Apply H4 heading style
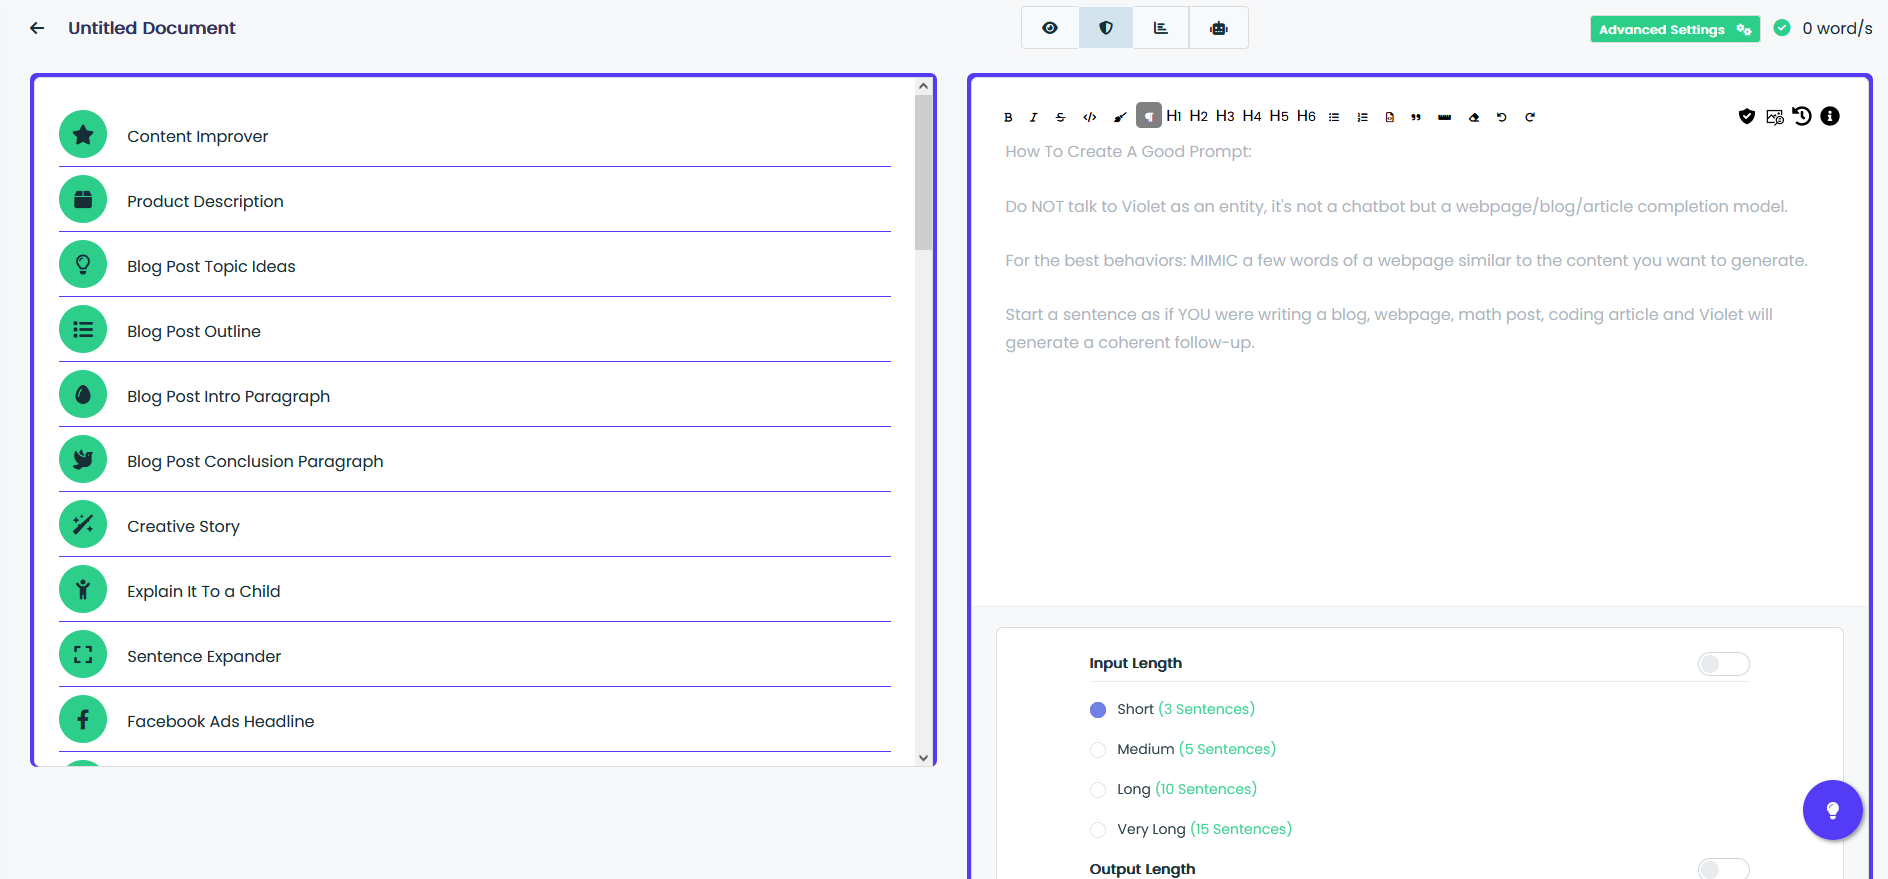 [x=1252, y=116]
